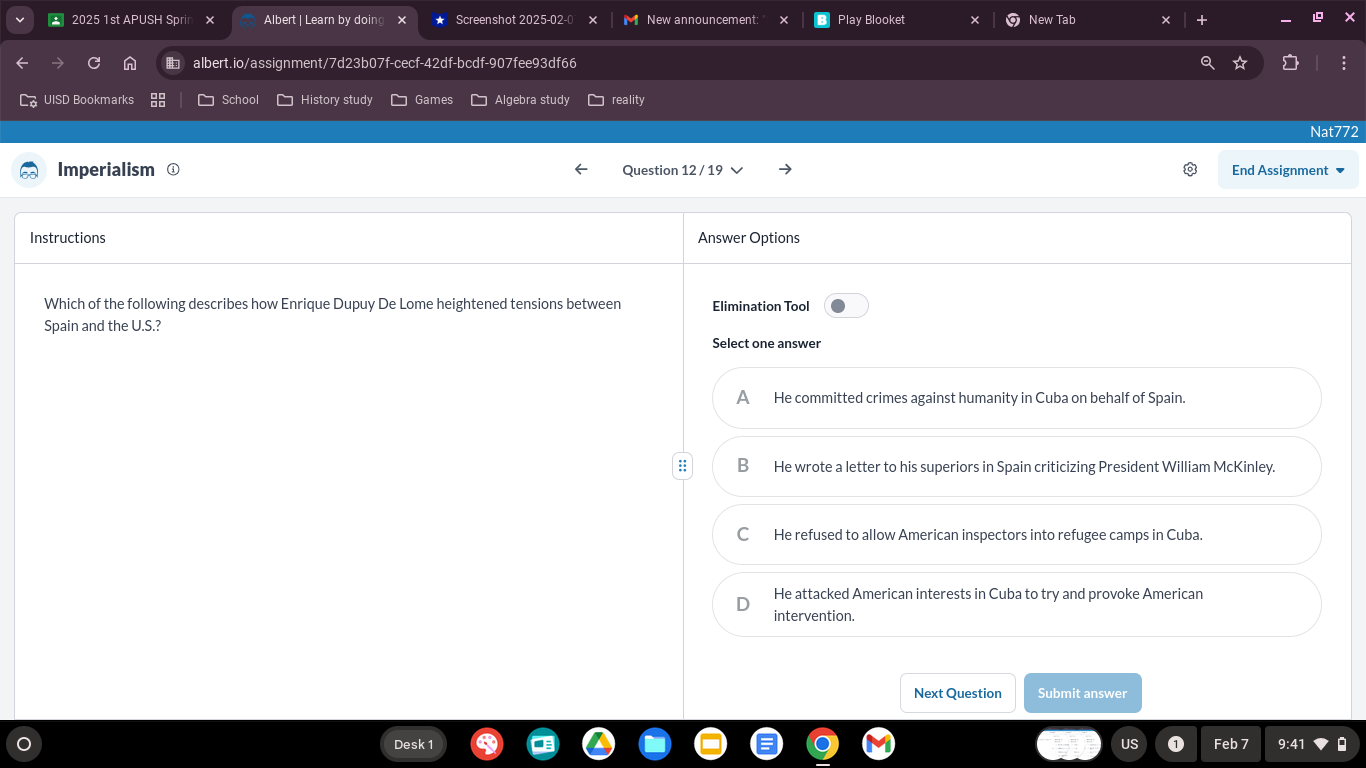Open the zoom magnifier in address bar
Screen dimensions: 1366x768
tap(1208, 63)
